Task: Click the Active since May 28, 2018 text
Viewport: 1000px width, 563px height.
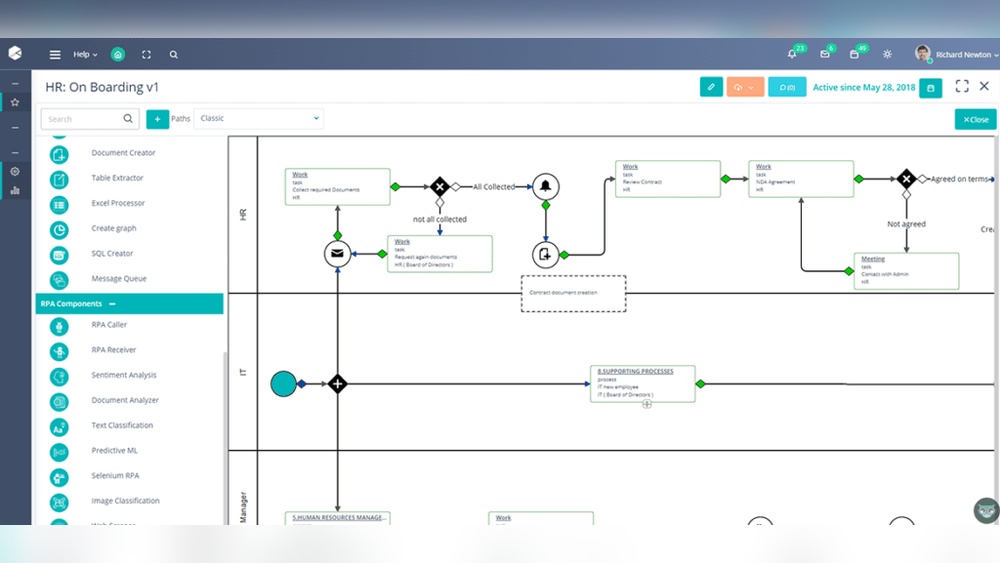Action: (x=864, y=87)
